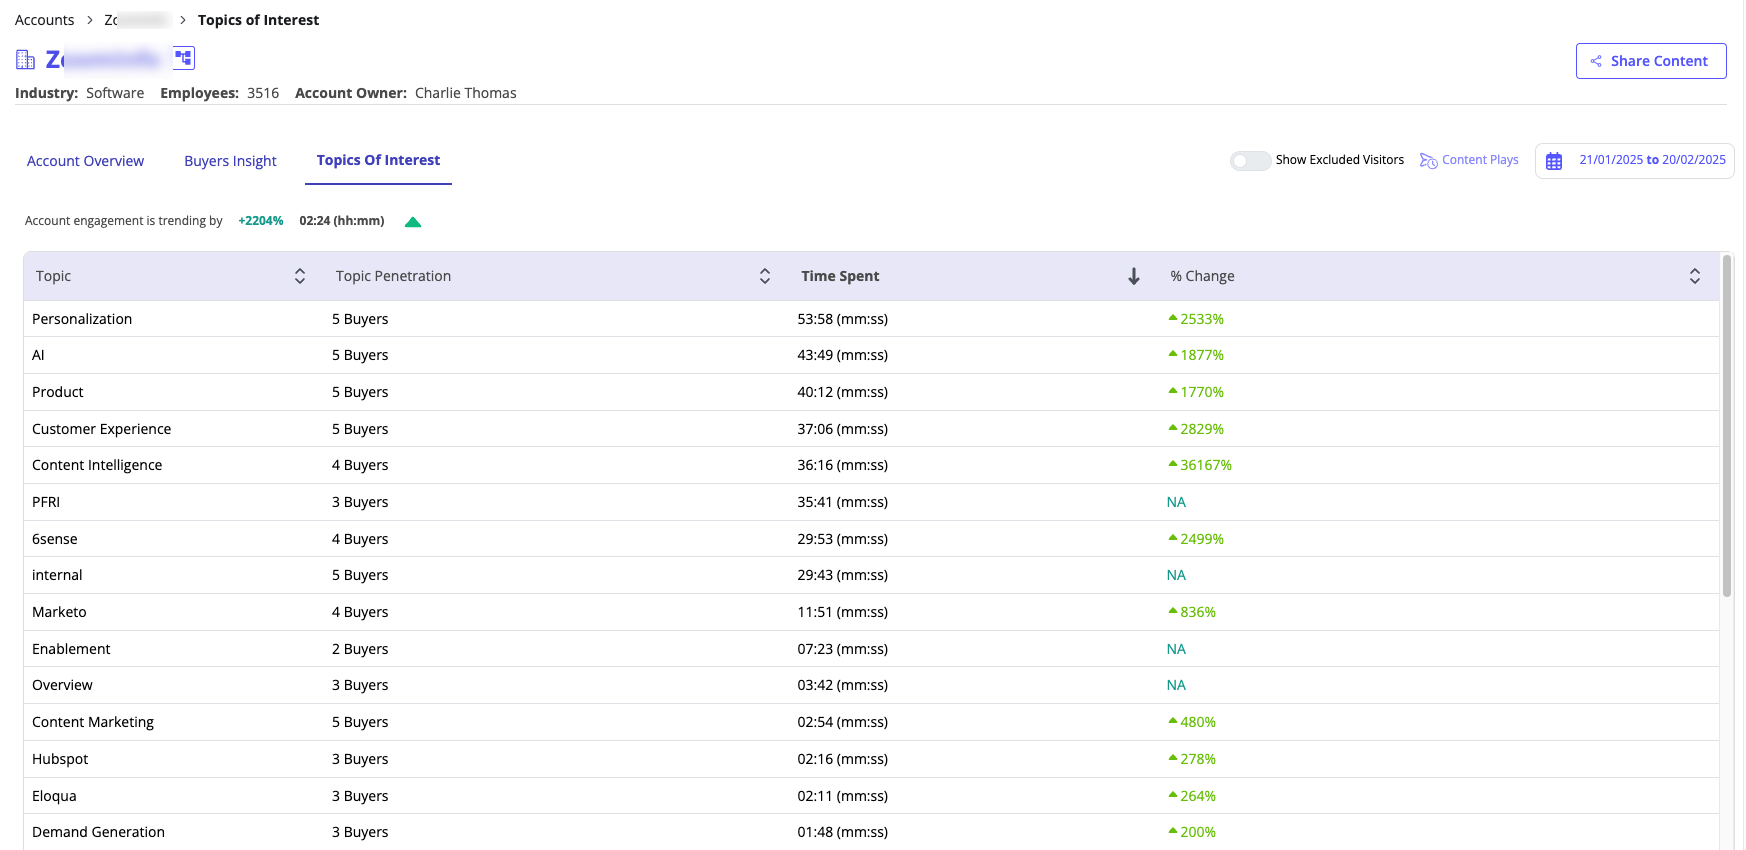Select the Topics Of Interest tab
Image resolution: width=1746 pixels, height=850 pixels.
tap(378, 160)
